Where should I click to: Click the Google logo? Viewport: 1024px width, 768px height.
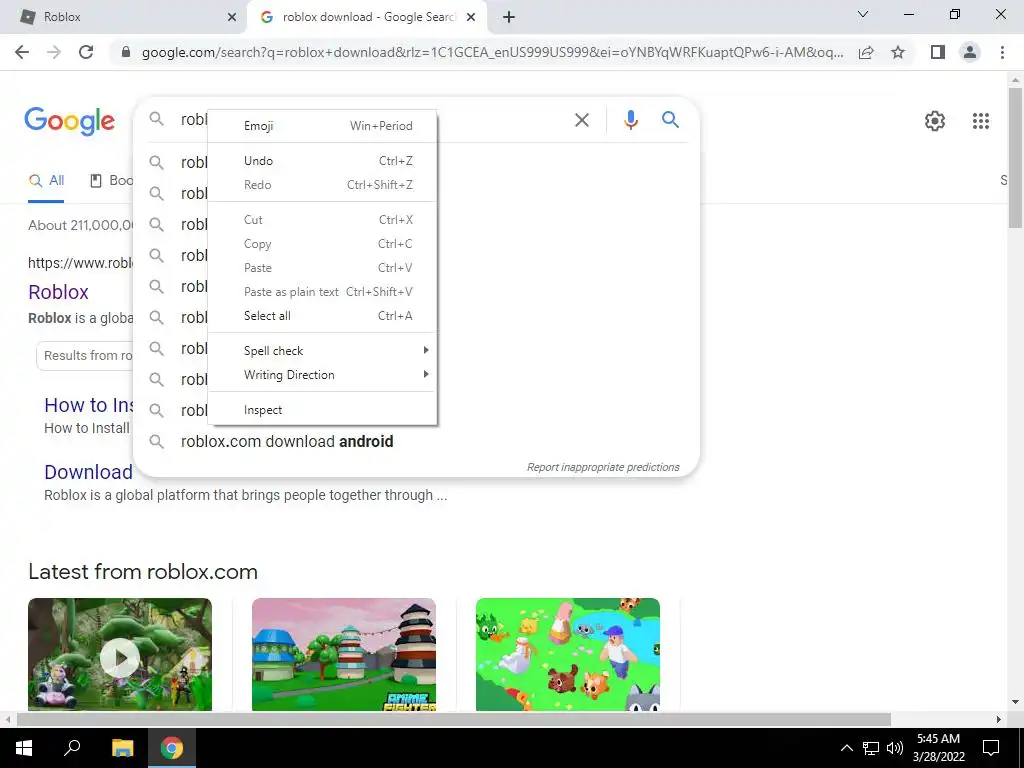[70, 121]
